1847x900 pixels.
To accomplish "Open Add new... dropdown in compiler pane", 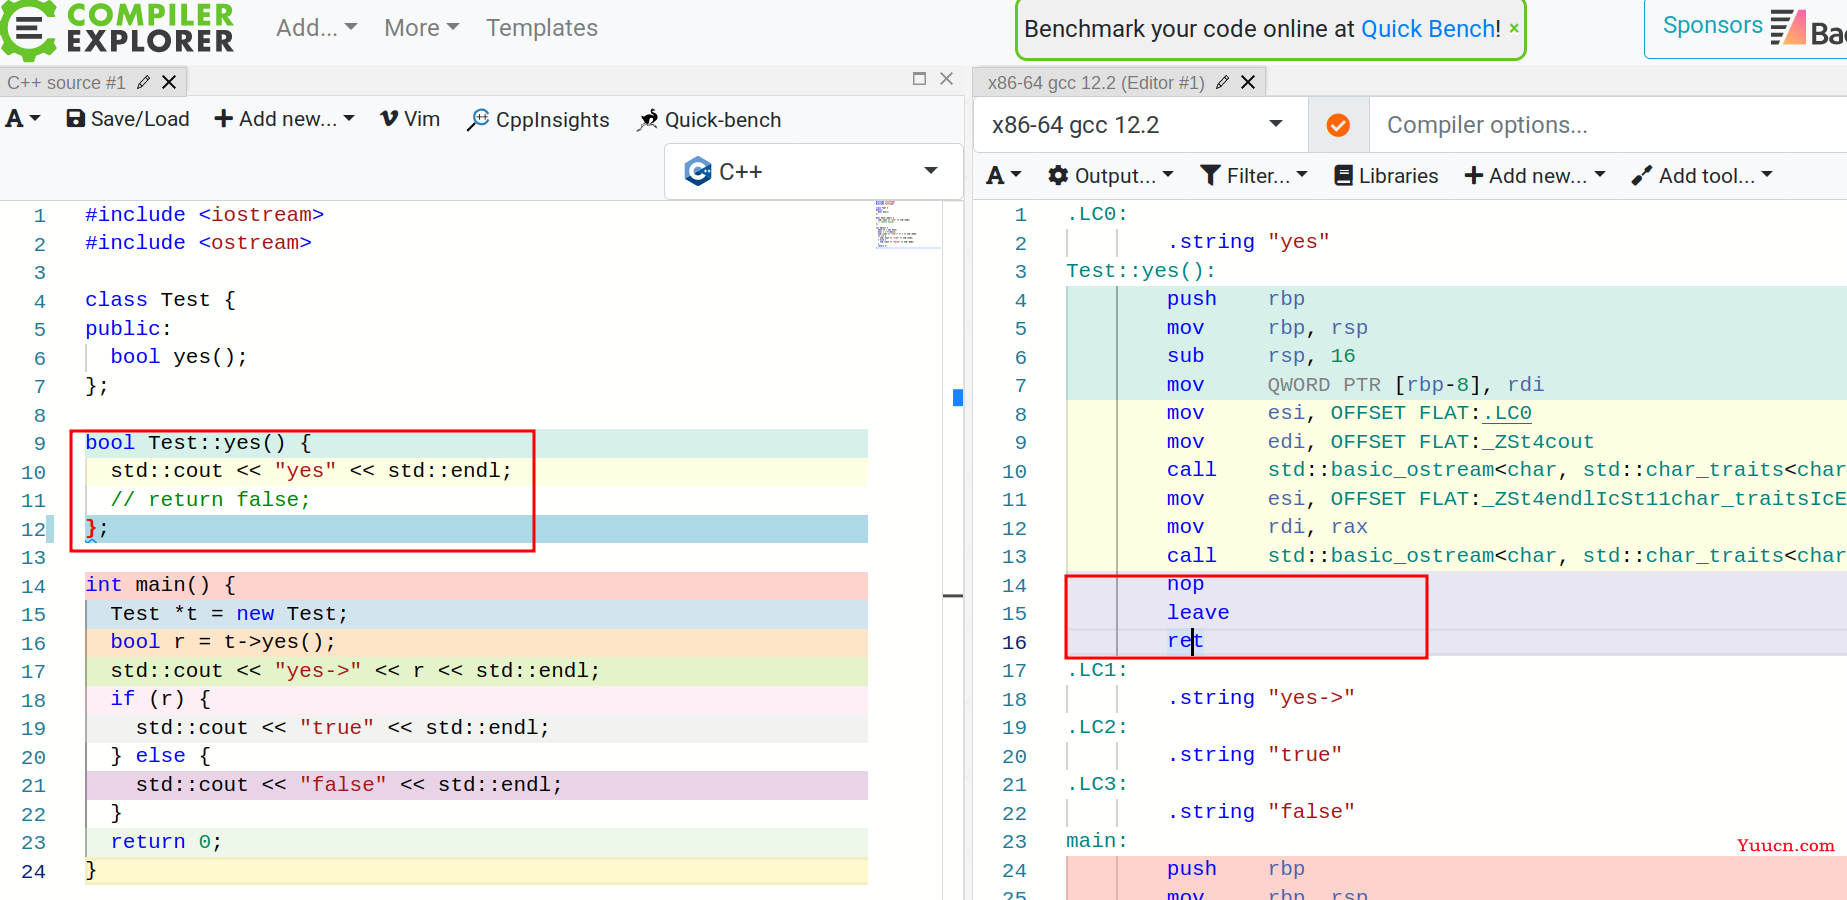I will point(1535,176).
